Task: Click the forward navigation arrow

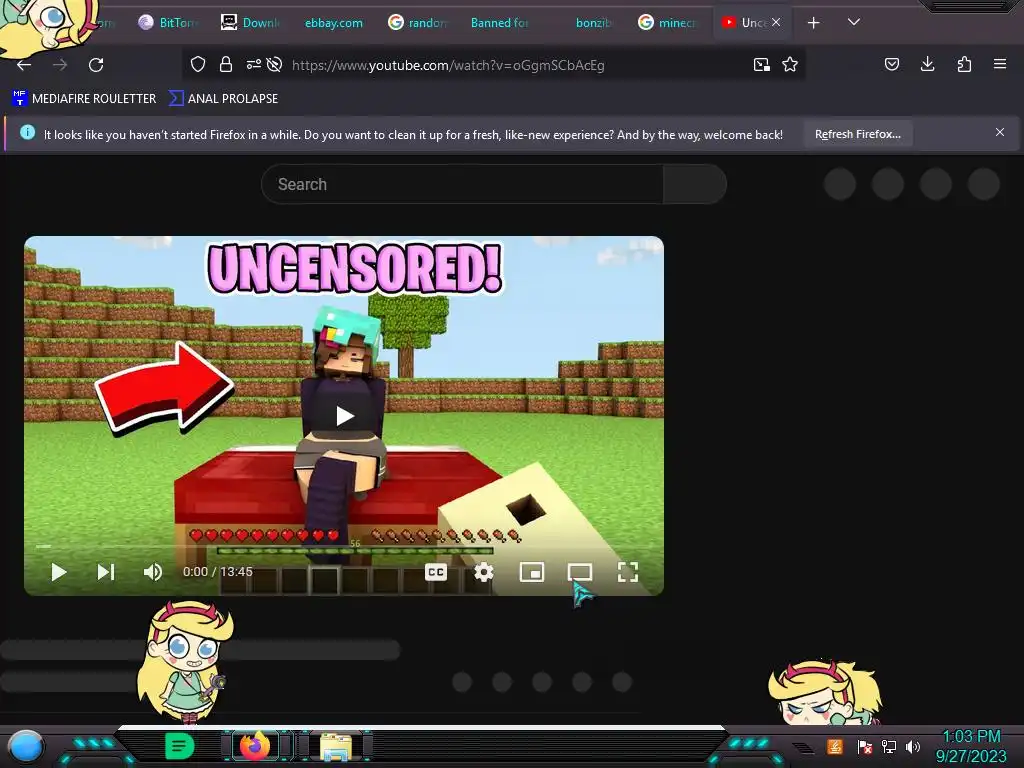Action: coord(60,65)
